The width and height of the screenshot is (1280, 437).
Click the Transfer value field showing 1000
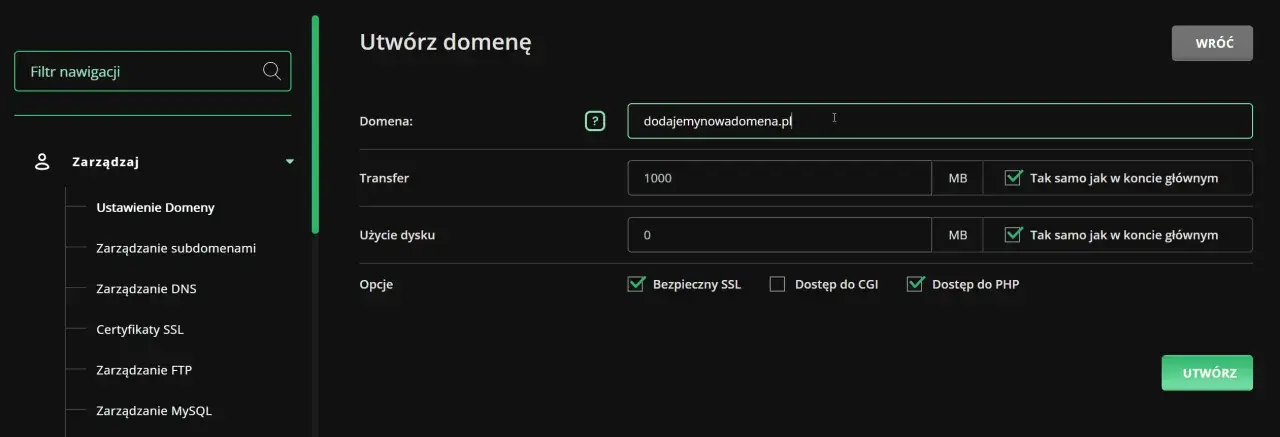point(780,178)
